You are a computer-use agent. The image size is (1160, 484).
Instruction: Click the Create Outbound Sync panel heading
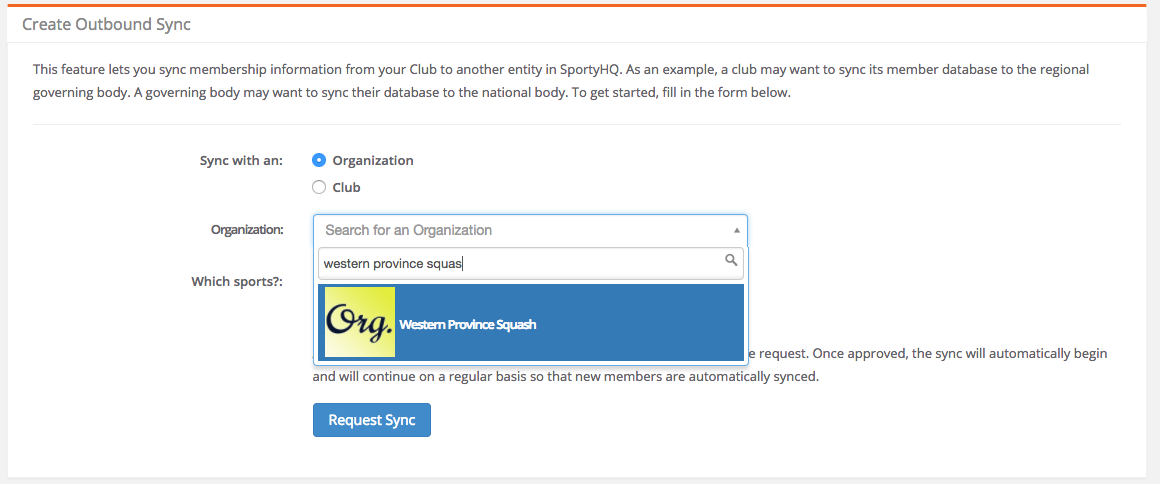(107, 24)
